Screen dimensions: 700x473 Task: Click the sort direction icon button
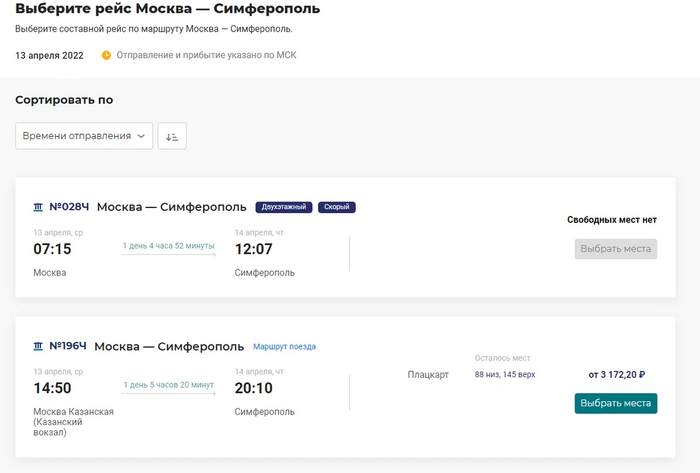point(172,136)
